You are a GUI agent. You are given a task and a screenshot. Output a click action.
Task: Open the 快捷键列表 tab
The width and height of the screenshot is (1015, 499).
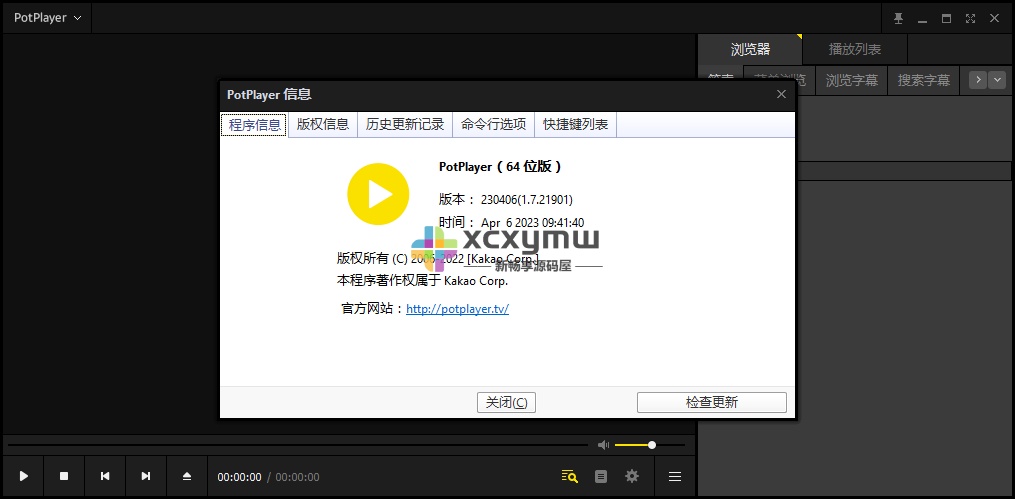click(575, 125)
